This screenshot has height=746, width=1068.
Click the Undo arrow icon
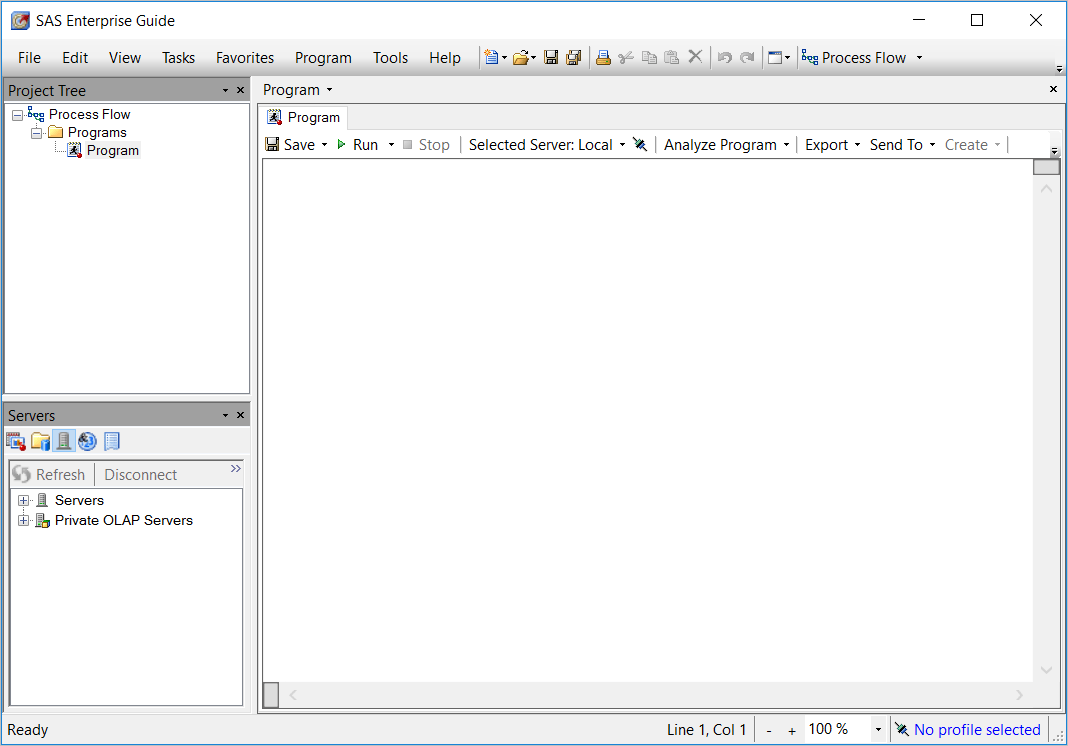[x=725, y=58]
